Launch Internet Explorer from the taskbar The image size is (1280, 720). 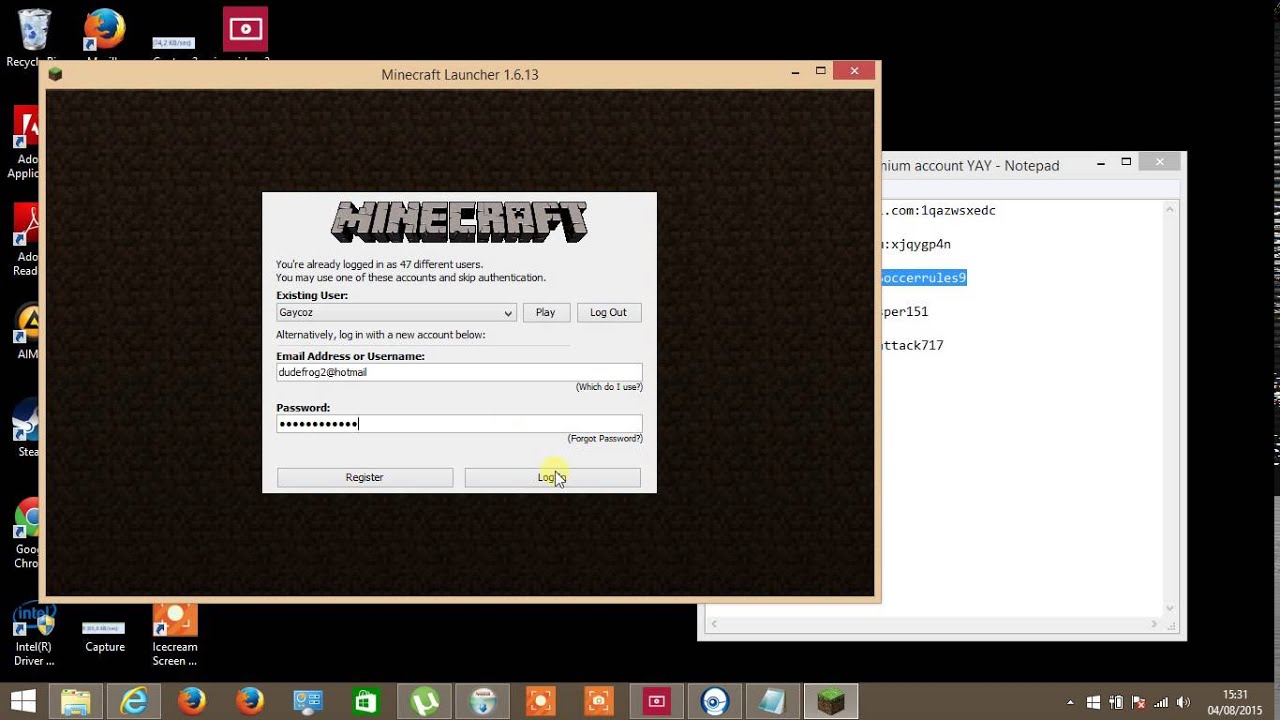pyautogui.click(x=134, y=701)
